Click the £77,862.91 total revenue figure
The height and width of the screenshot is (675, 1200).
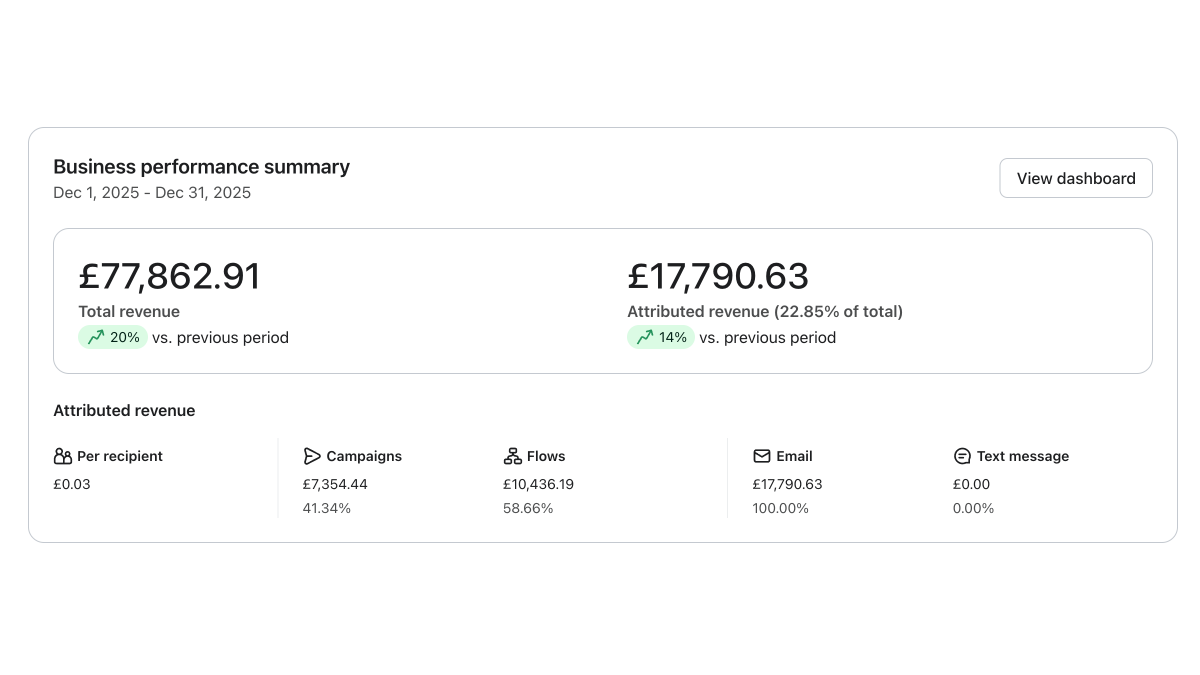(169, 276)
